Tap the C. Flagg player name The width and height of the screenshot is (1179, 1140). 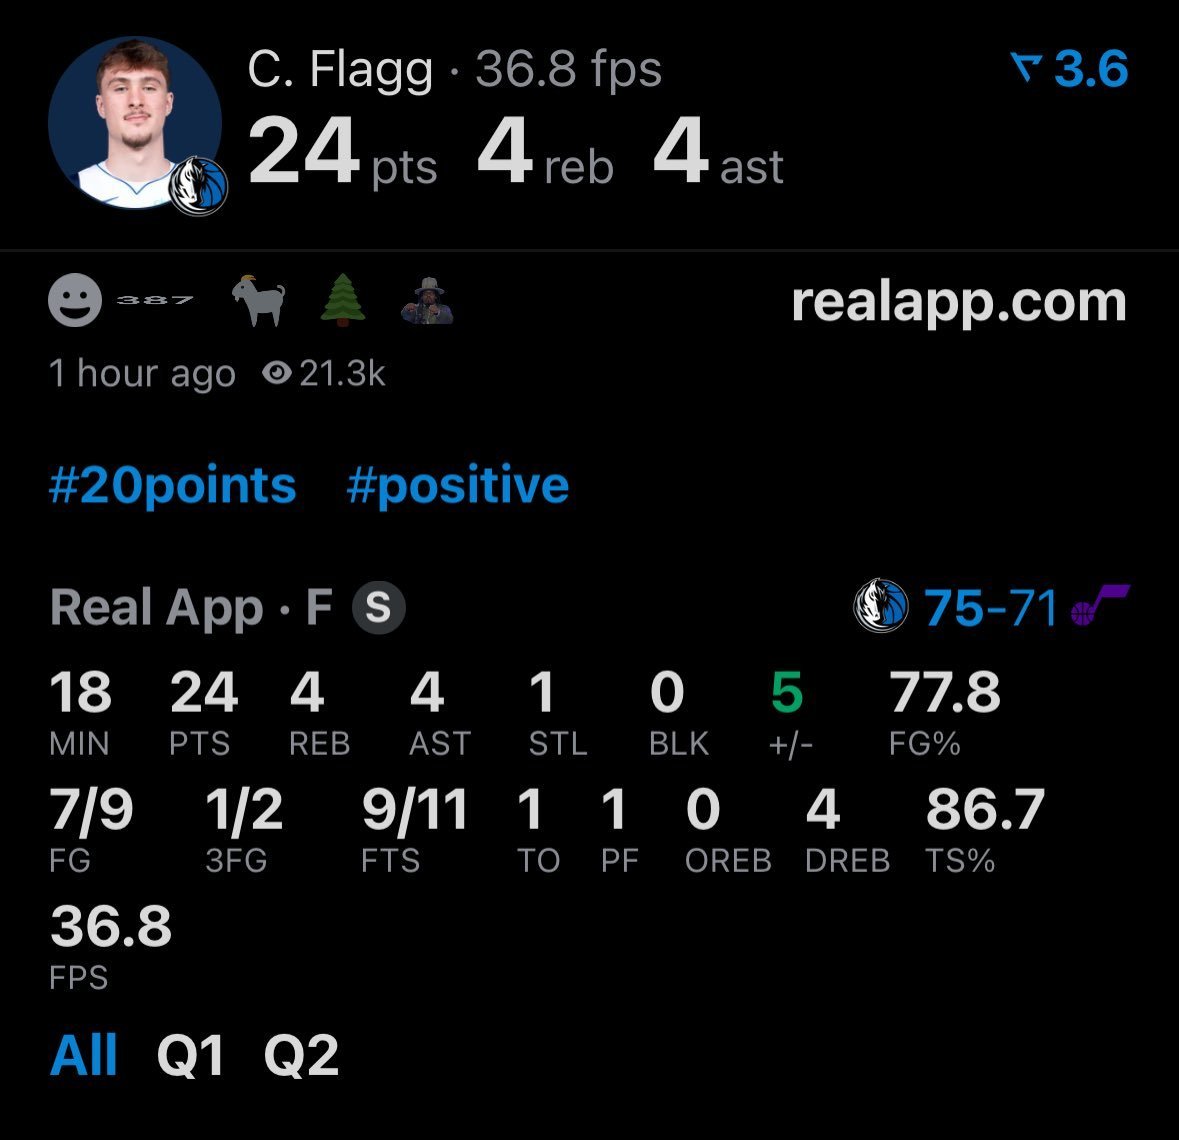pyautogui.click(x=341, y=71)
